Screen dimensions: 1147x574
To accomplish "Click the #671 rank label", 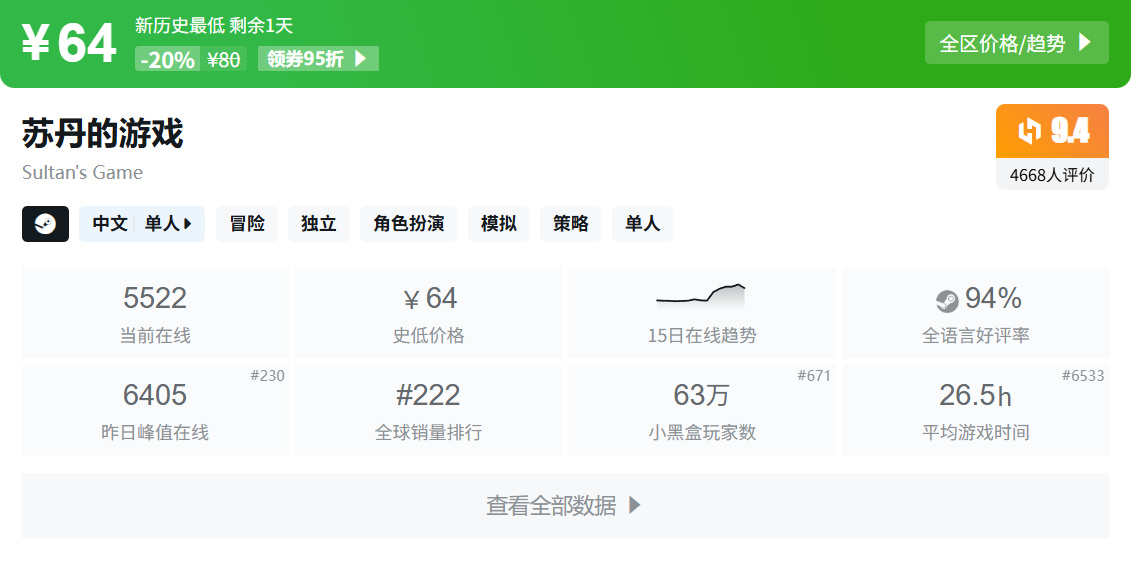I will pyautogui.click(x=814, y=376).
